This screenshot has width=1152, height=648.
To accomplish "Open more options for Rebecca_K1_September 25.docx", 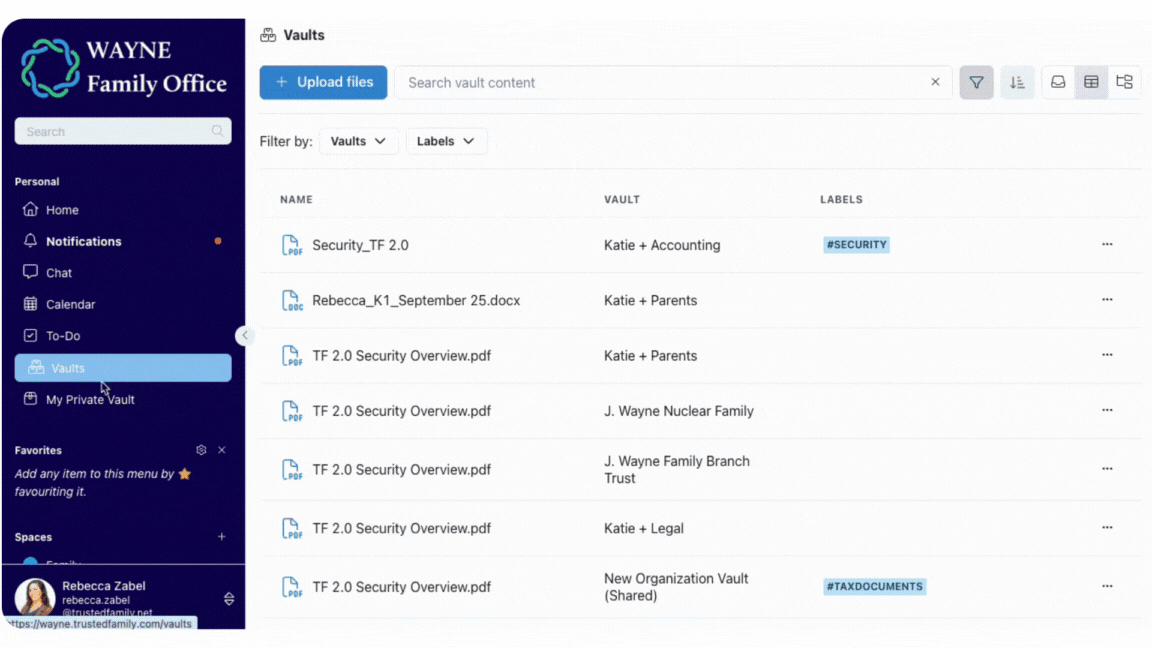I will pyautogui.click(x=1107, y=300).
